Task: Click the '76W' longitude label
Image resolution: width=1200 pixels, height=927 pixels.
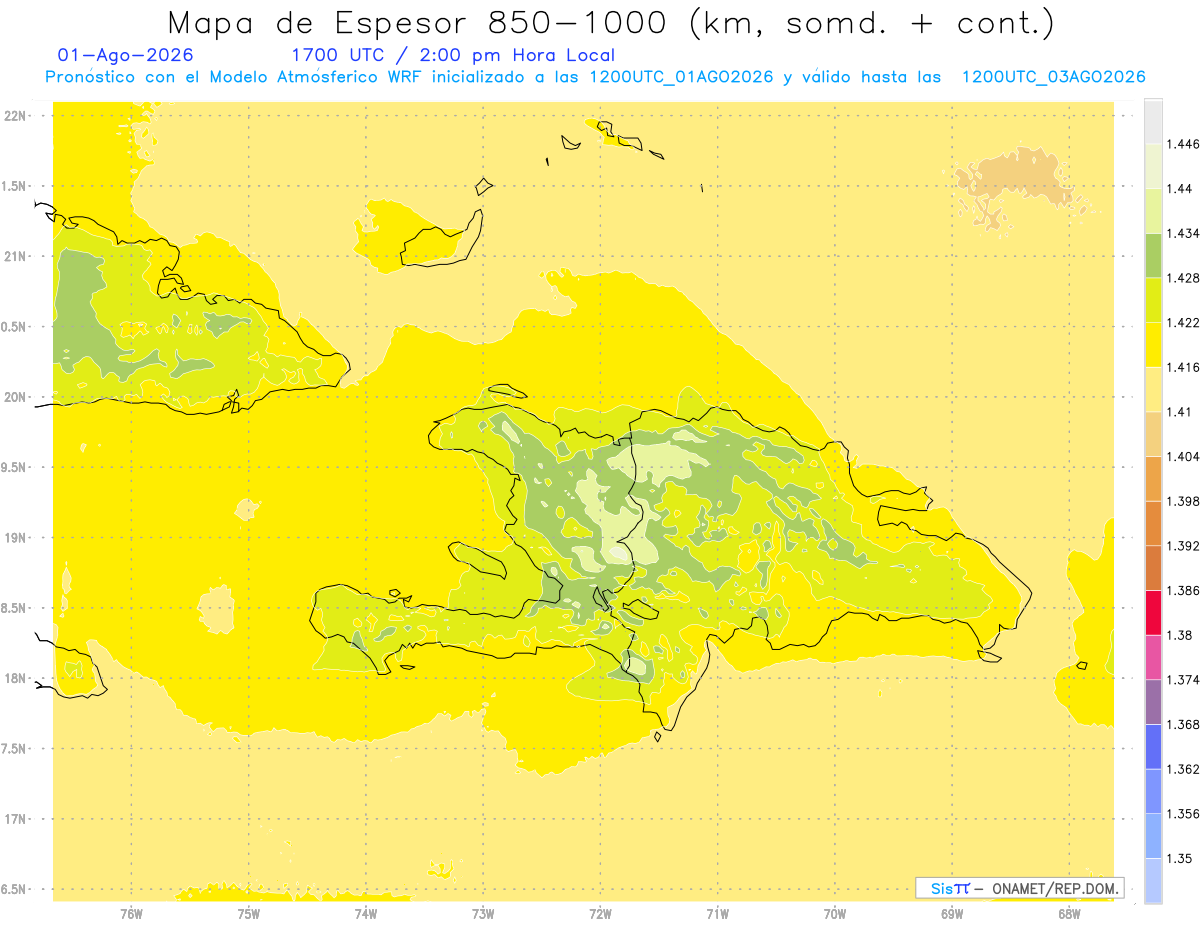Action: 131,914
